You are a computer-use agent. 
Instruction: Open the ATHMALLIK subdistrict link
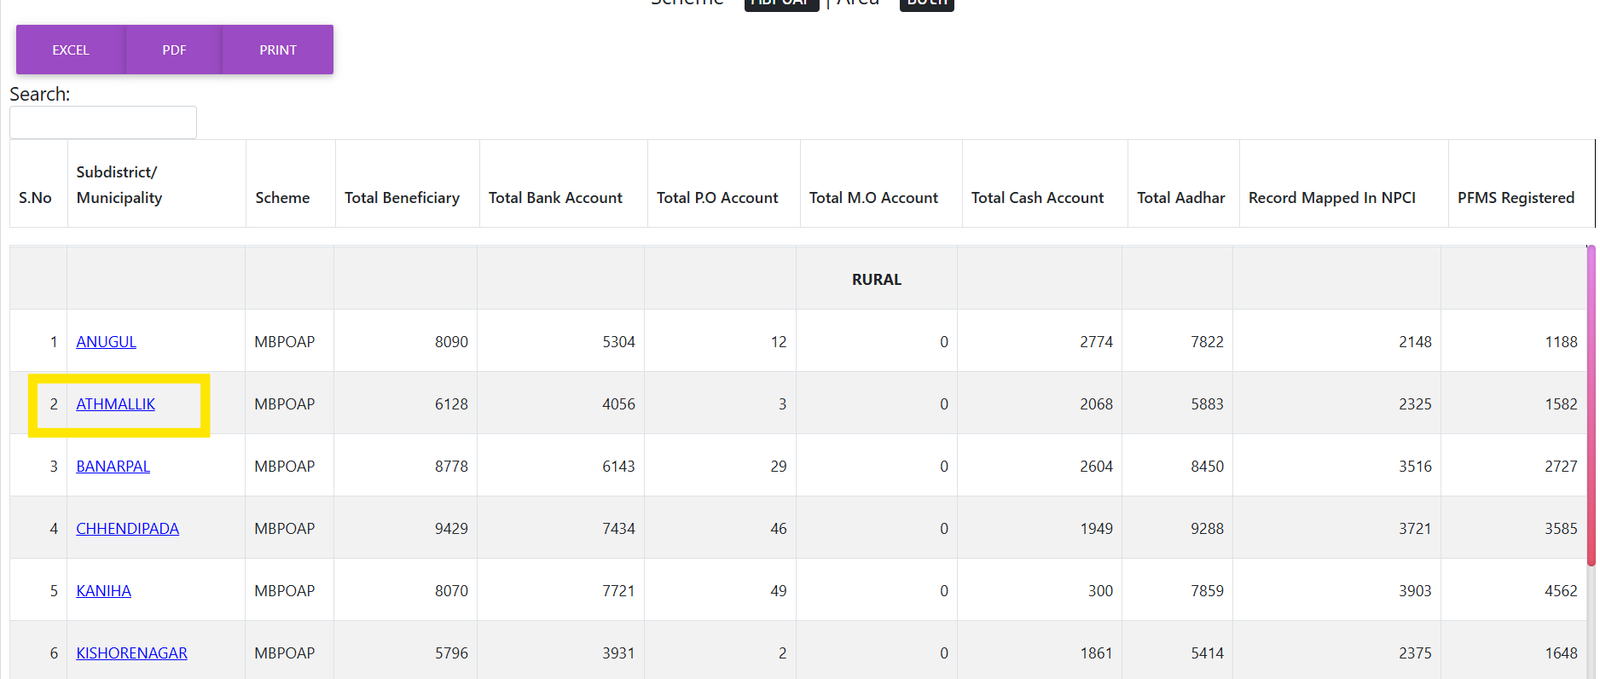point(116,404)
